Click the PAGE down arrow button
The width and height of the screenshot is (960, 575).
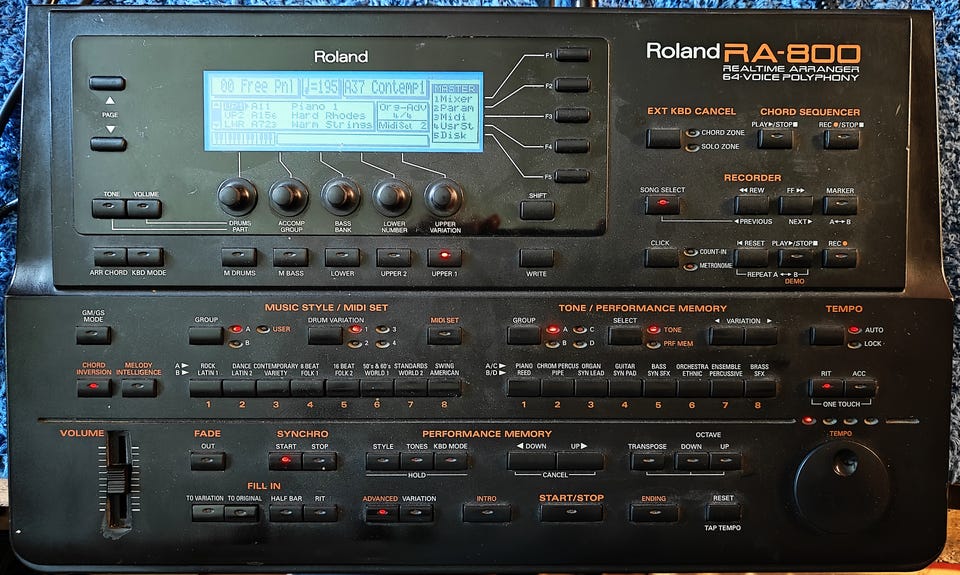coord(108,144)
